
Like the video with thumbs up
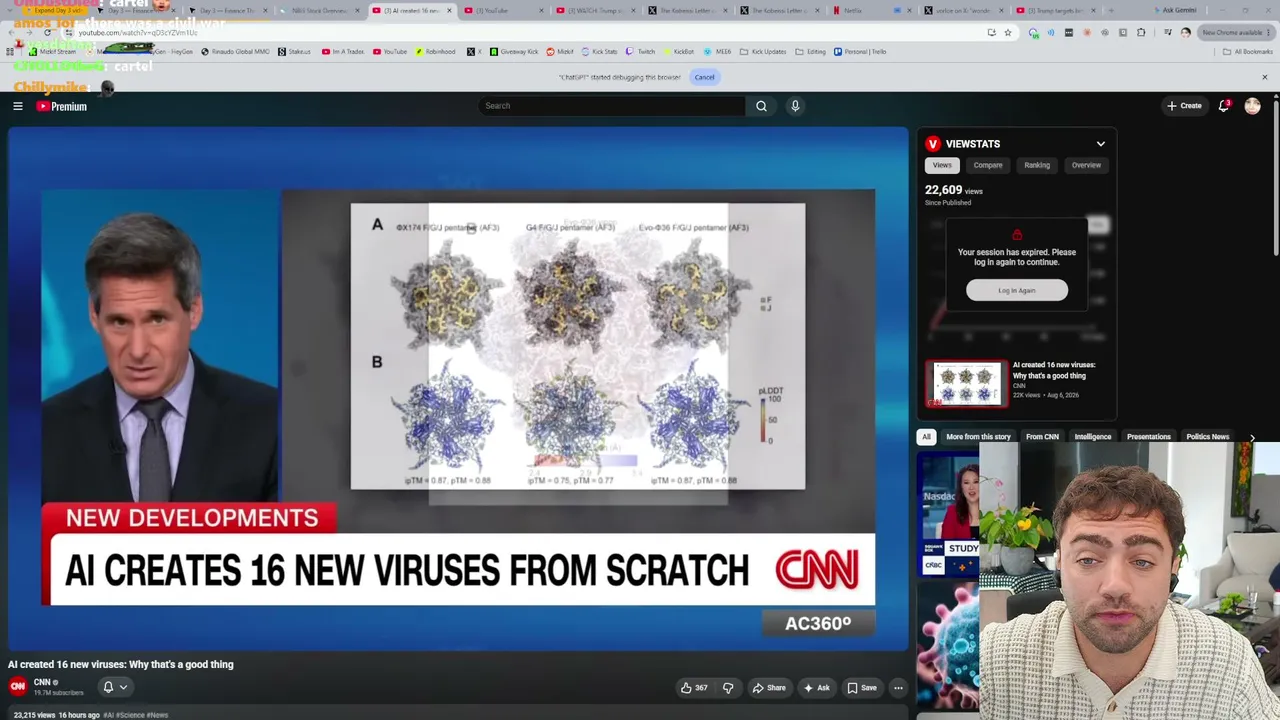pyautogui.click(x=694, y=688)
